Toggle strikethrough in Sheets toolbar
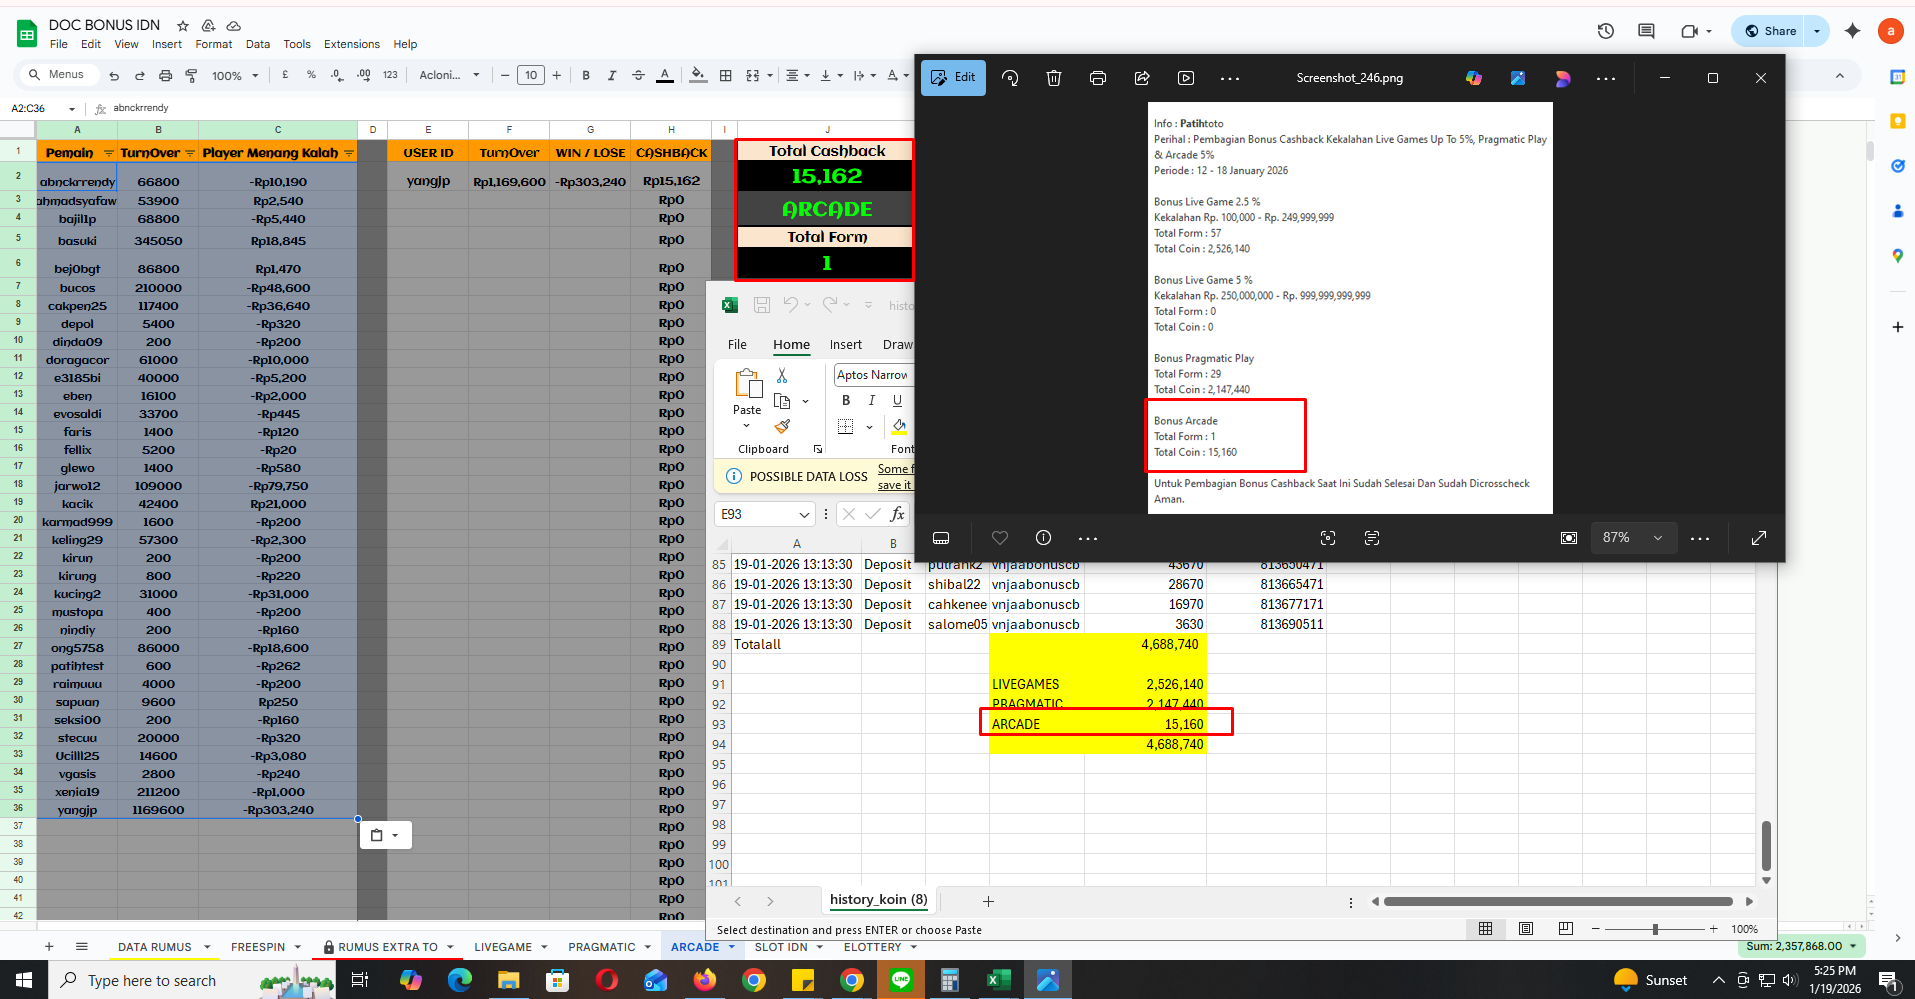The image size is (1915, 999). pyautogui.click(x=638, y=75)
